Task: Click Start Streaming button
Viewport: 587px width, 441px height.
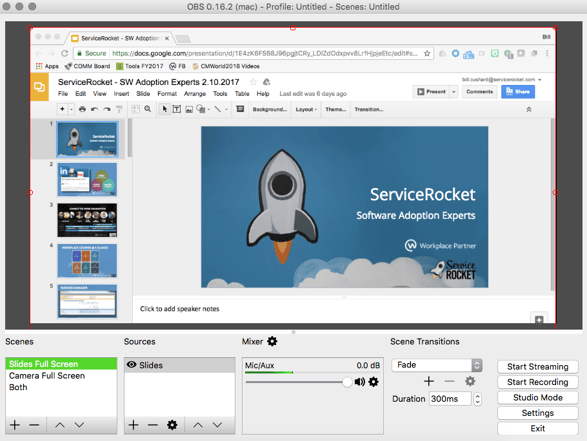Action: coord(538,367)
